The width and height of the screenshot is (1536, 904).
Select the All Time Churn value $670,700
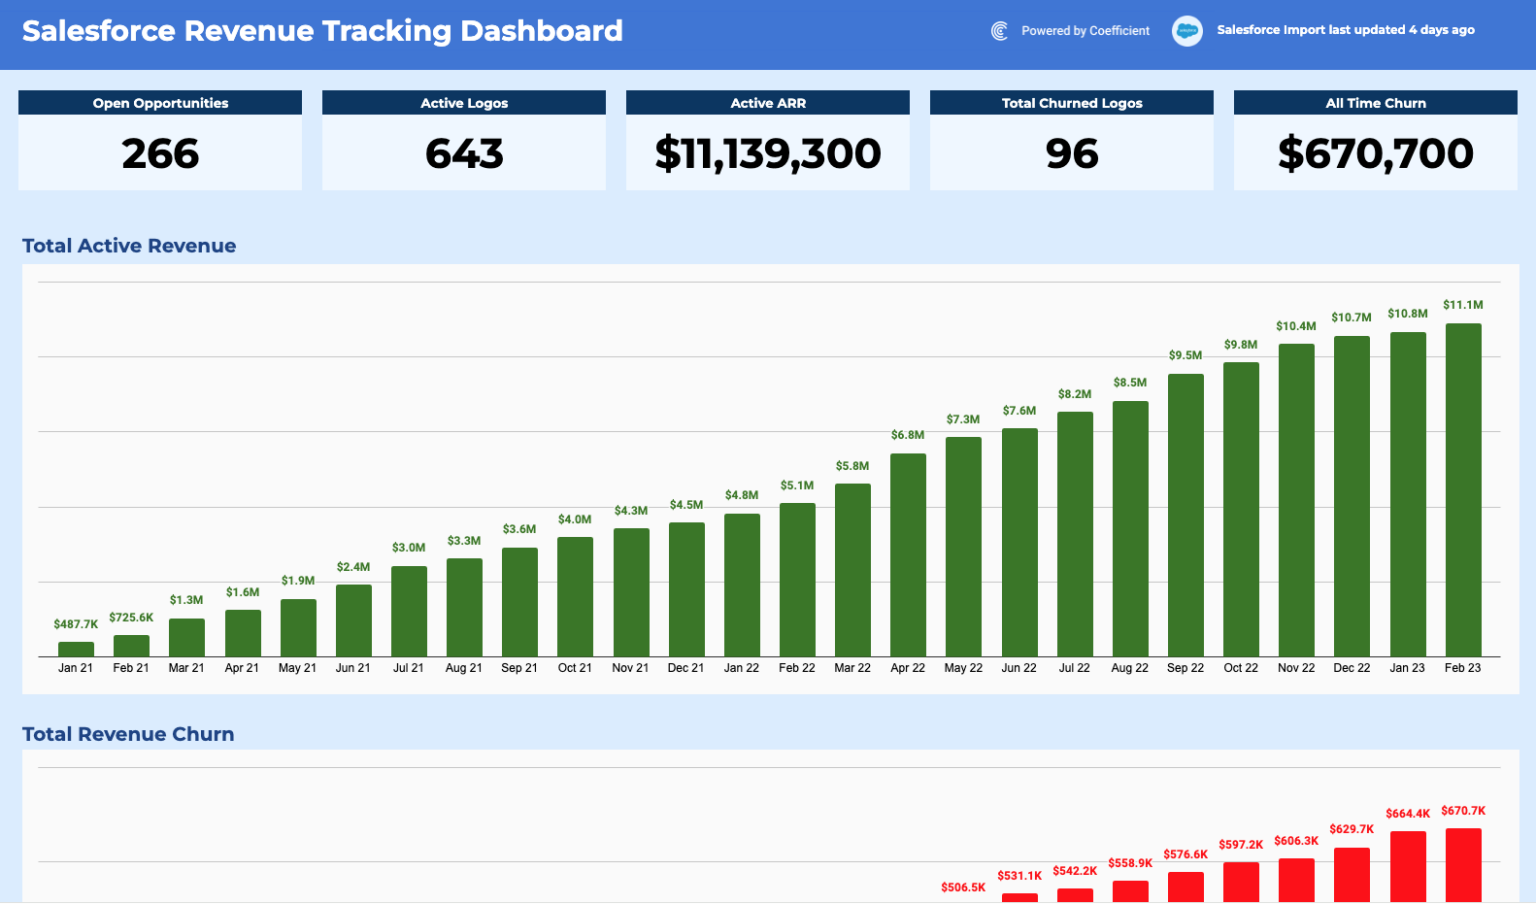[1375, 154]
